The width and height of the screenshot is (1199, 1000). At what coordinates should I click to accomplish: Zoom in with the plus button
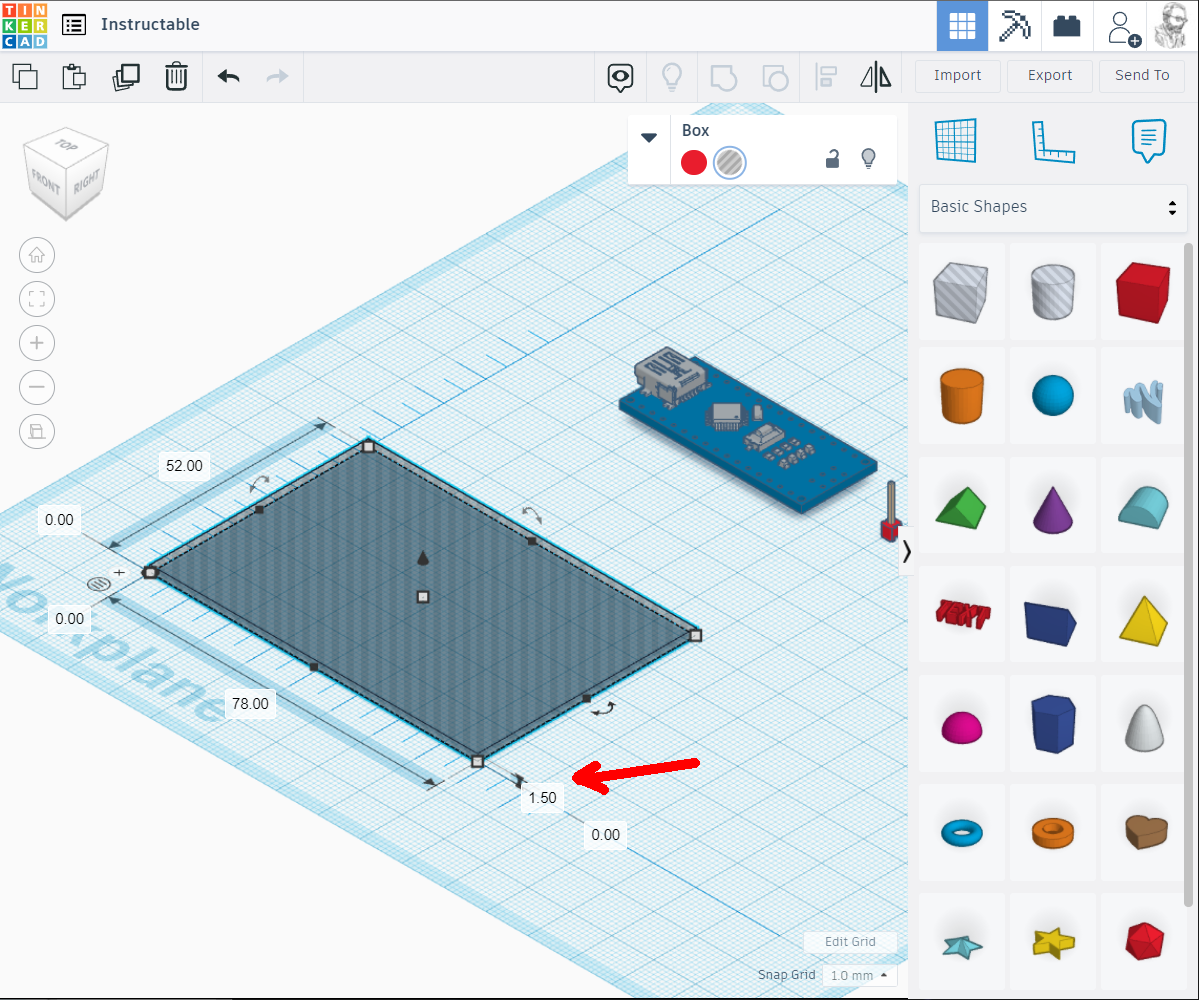pyautogui.click(x=37, y=343)
